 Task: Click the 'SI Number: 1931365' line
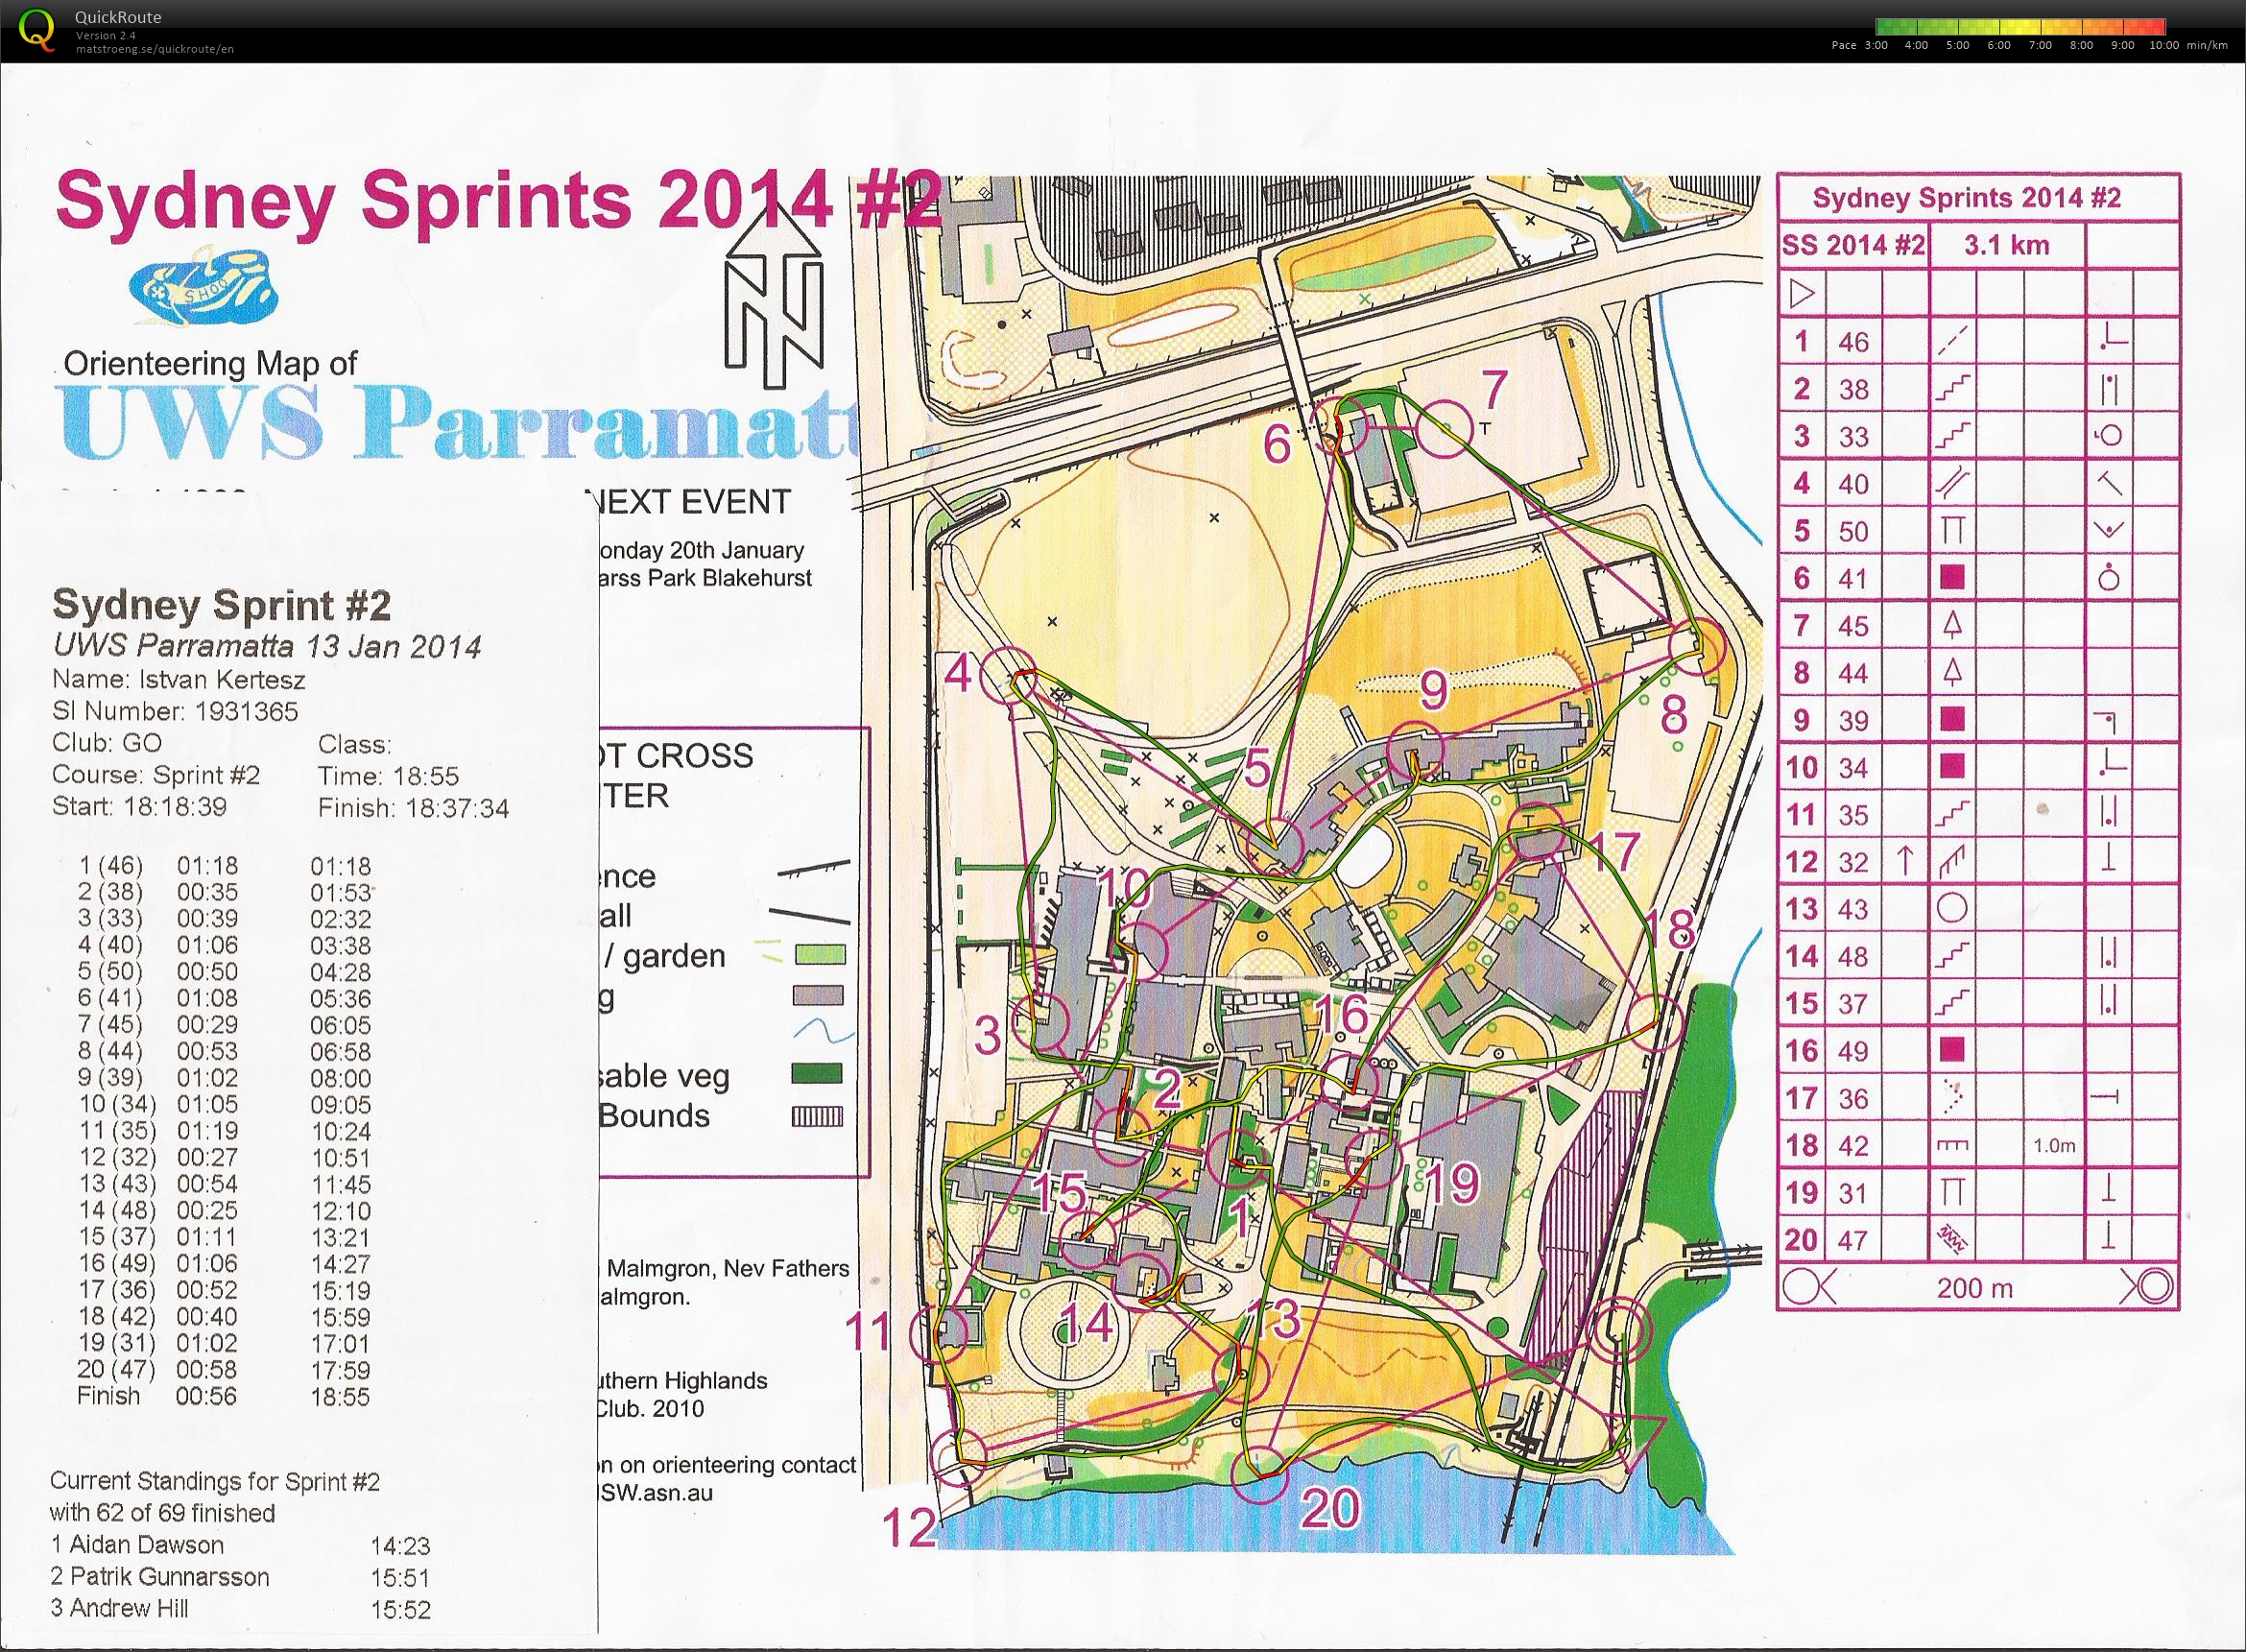pyautogui.click(x=175, y=712)
